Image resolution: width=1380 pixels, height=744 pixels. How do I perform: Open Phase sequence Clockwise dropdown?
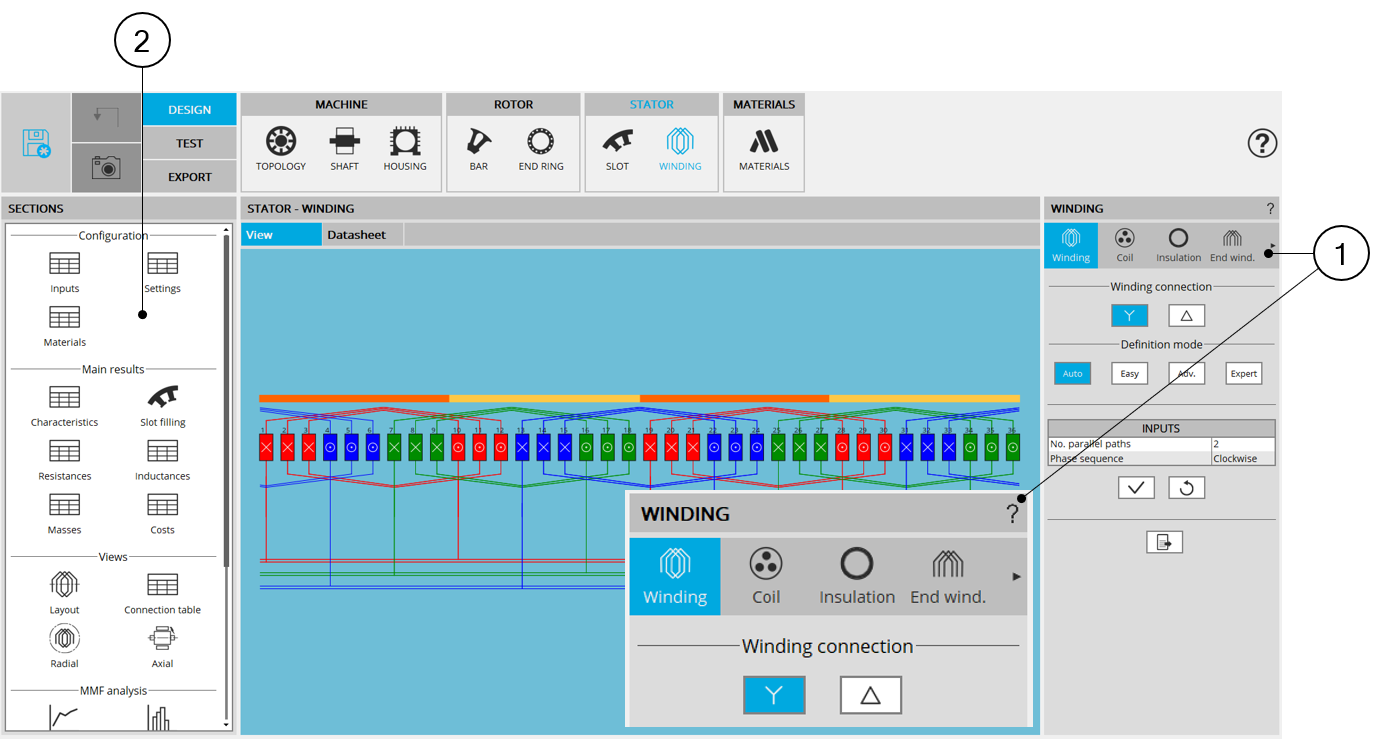click(1242, 459)
